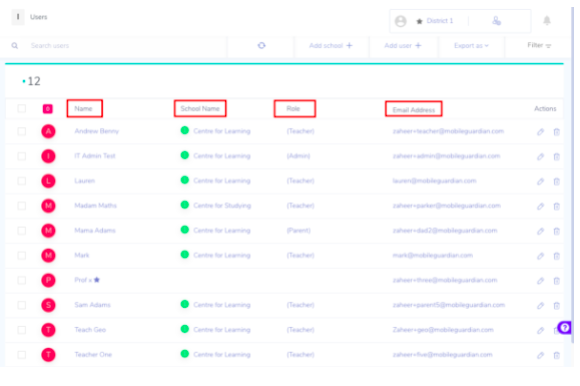Sort by Name column header
Viewport: 580px width, 386px height.
click(x=83, y=109)
